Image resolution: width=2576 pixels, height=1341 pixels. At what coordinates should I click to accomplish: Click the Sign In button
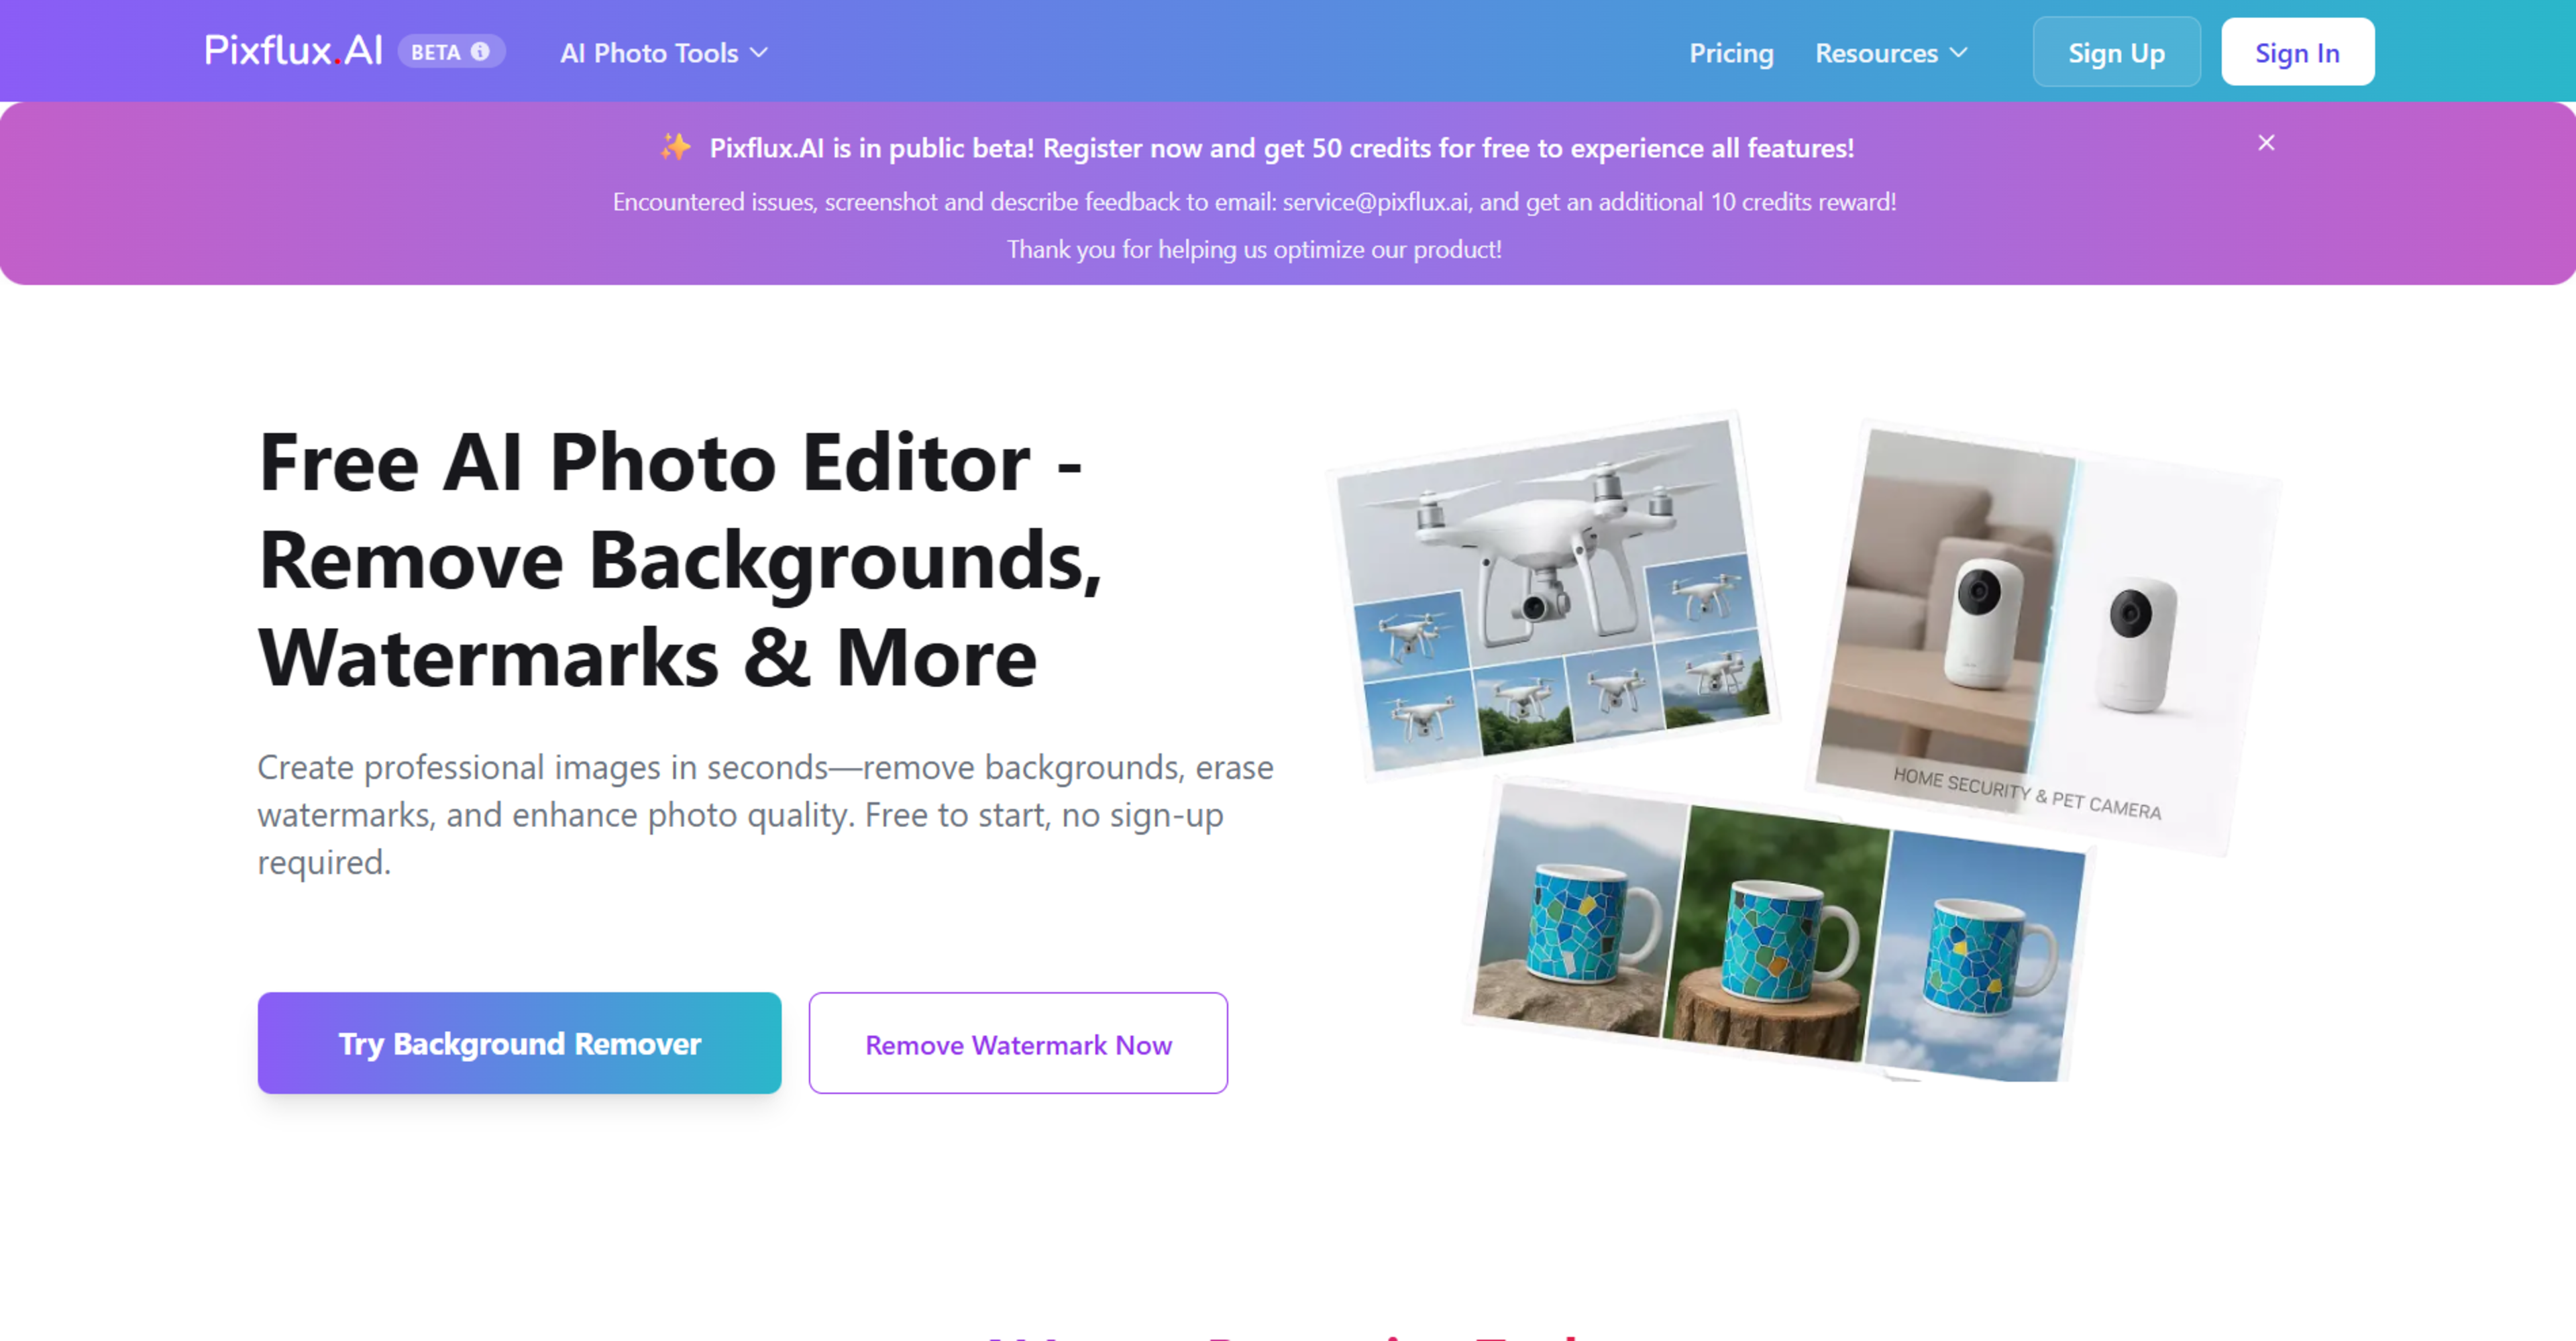2297,52
